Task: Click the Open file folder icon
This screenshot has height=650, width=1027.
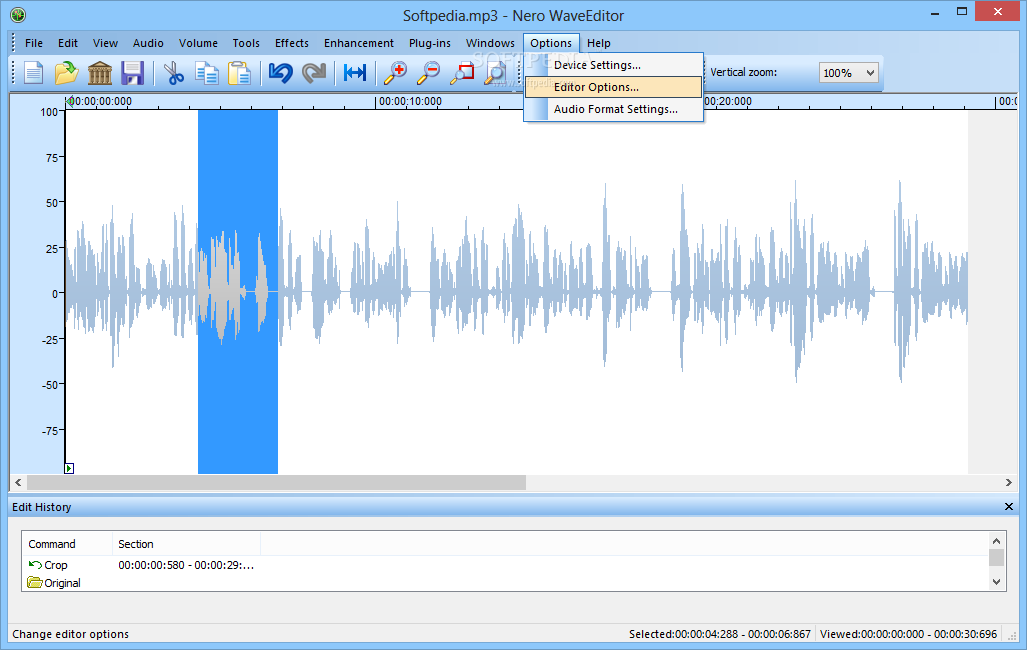Action: click(x=66, y=73)
